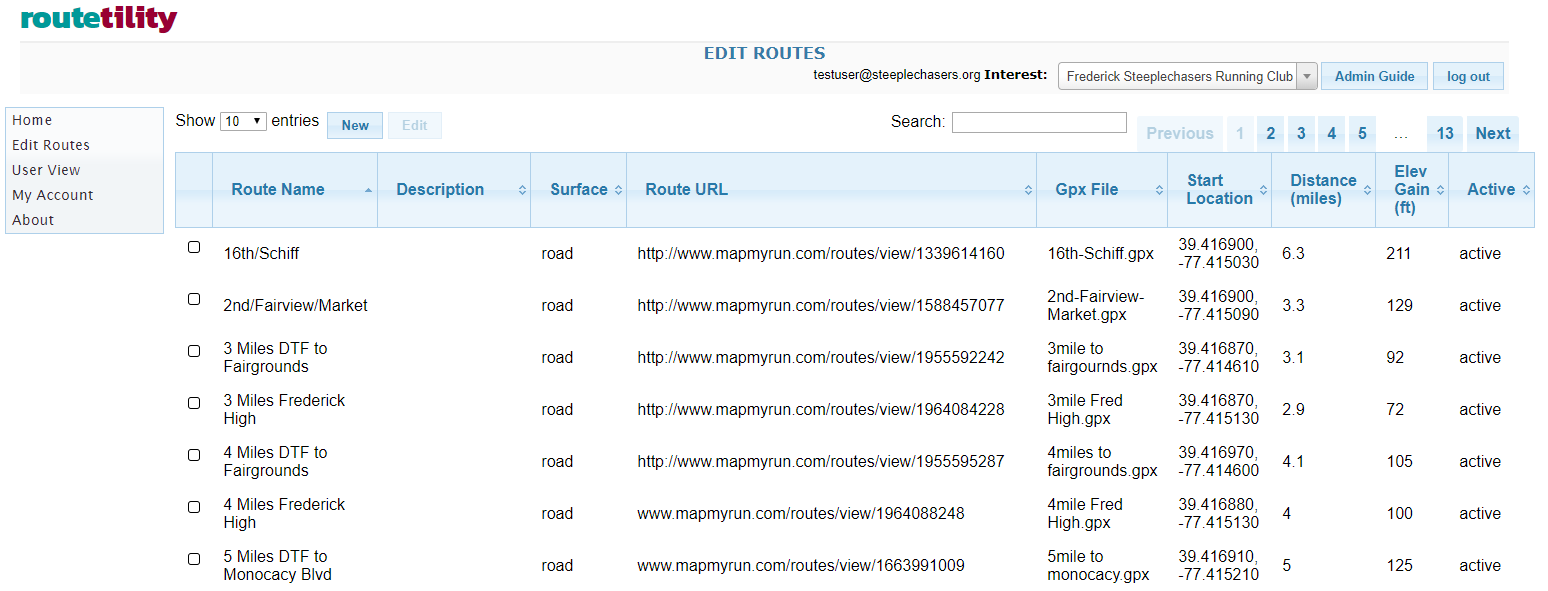Go to page 5 of results
Screen dimensions: 1548x591
[1362, 134]
